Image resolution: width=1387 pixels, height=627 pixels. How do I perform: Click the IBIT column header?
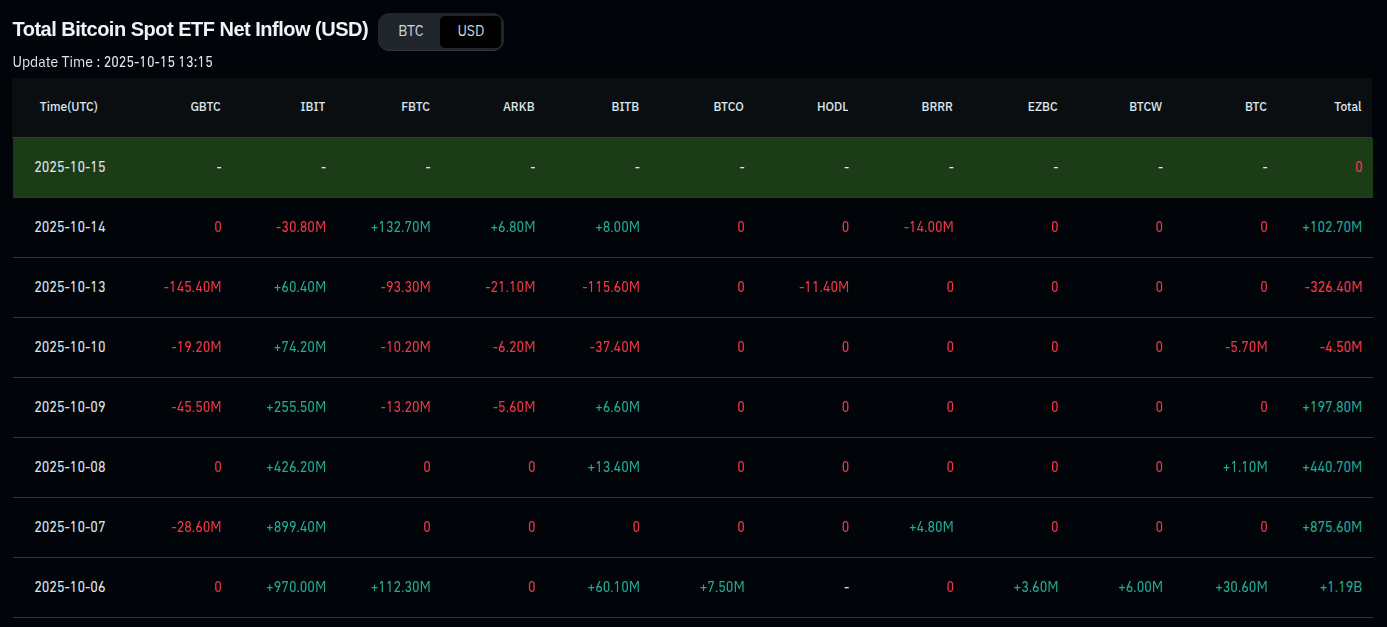[x=312, y=107]
